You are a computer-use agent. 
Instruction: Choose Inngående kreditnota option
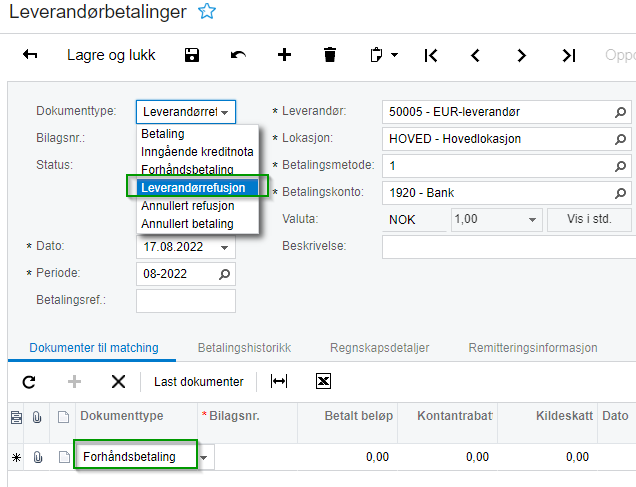pyautogui.click(x=197, y=152)
